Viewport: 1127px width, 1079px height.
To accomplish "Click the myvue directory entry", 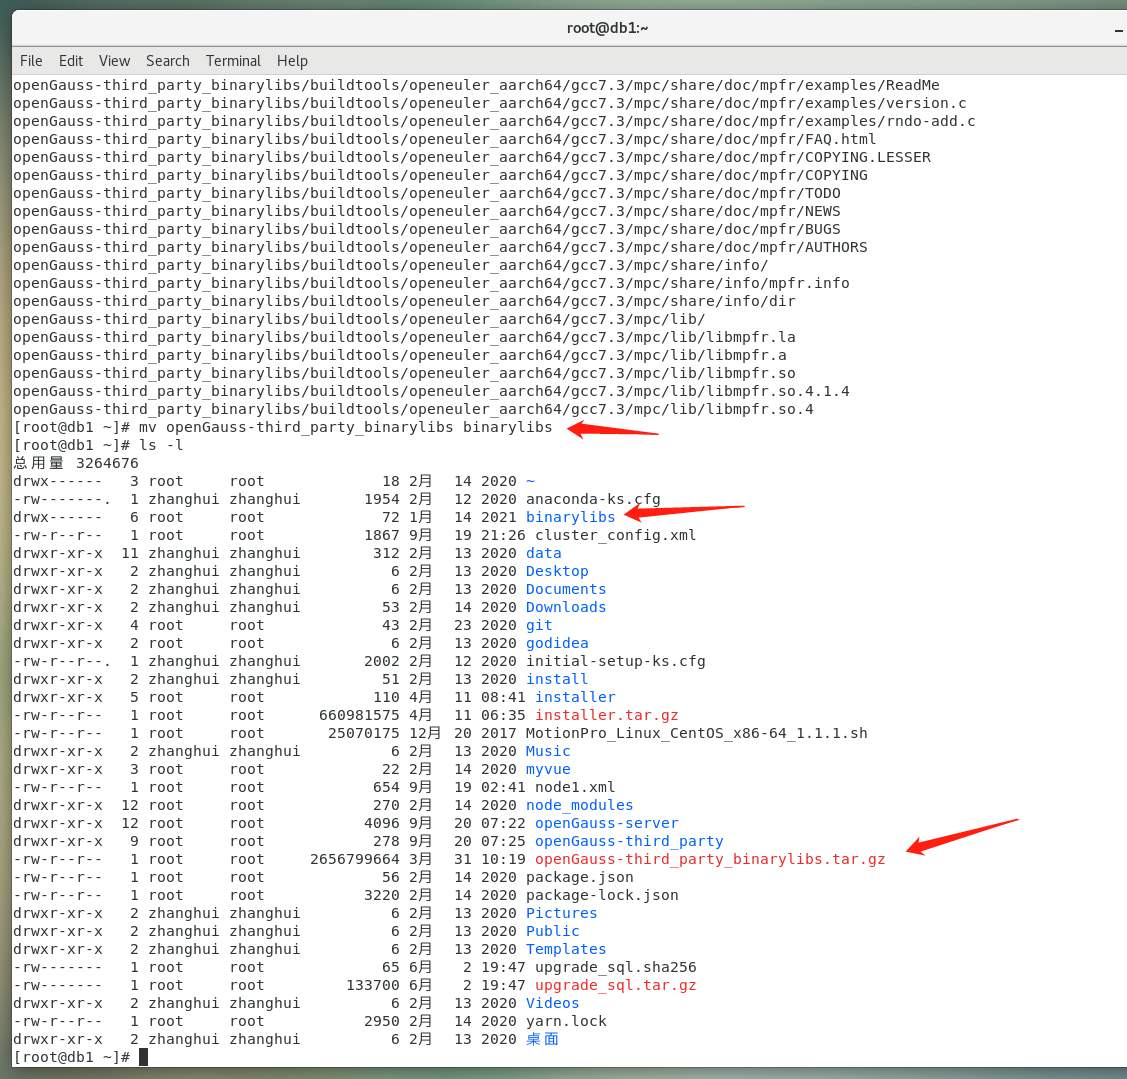I will click(548, 768).
